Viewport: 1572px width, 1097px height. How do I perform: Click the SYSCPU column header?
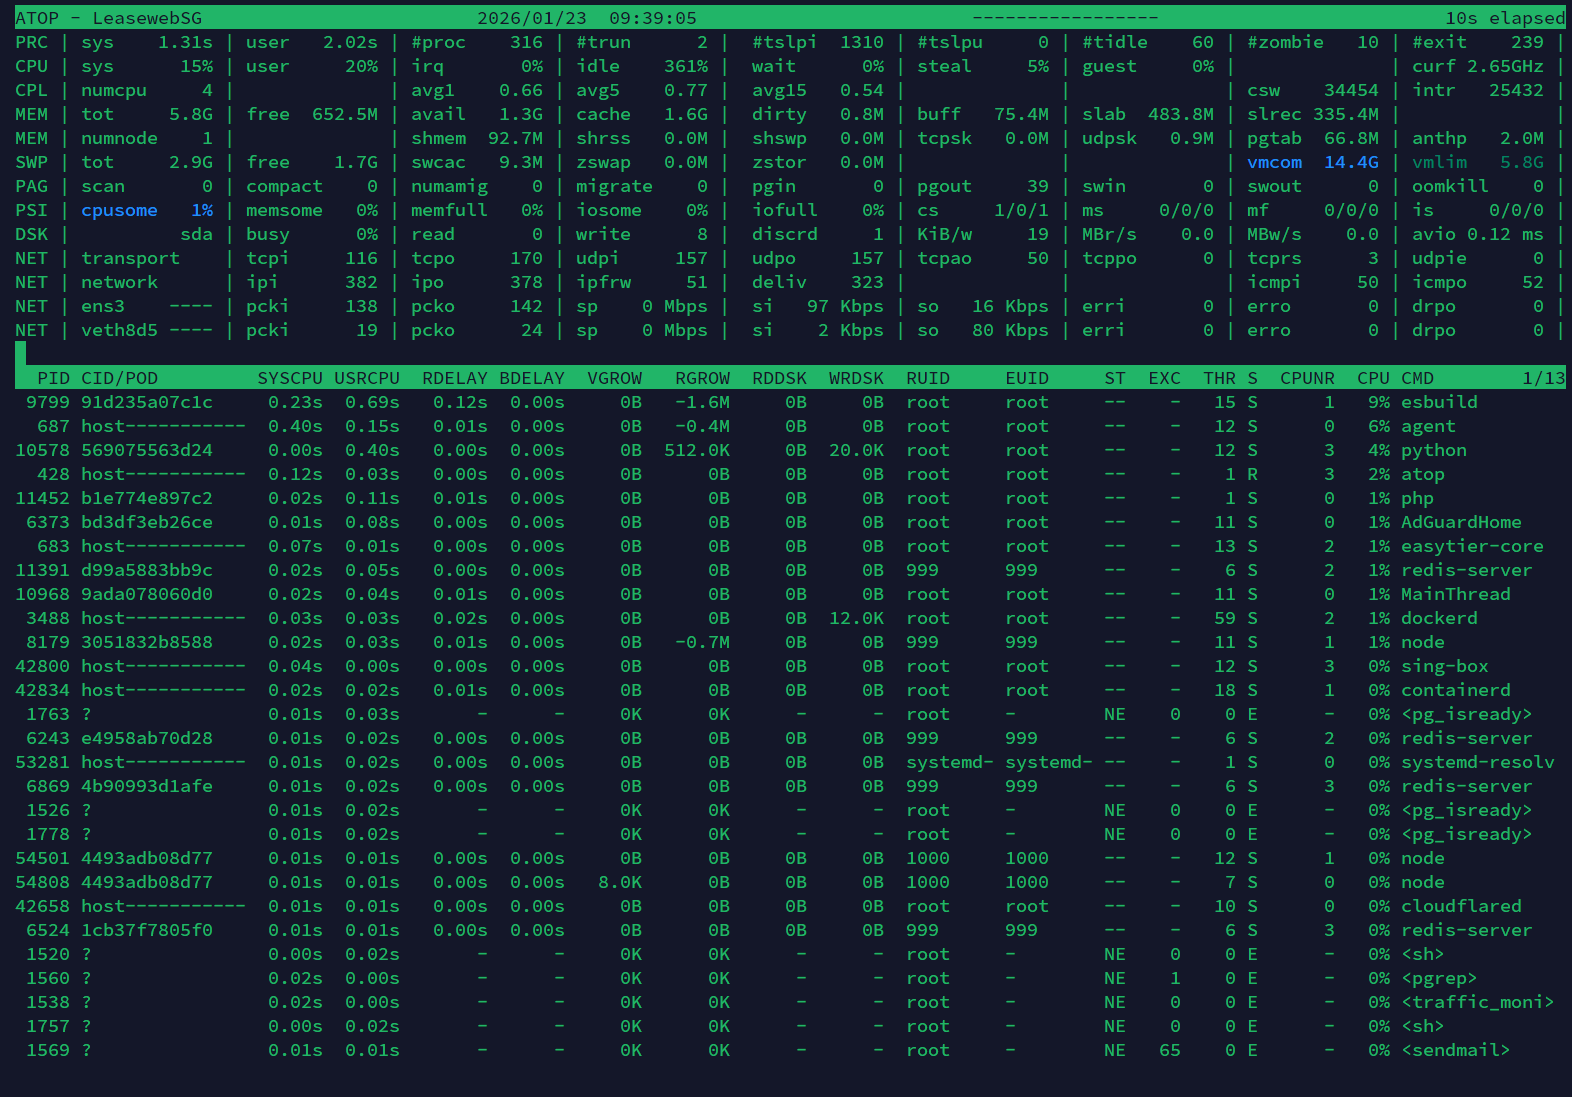pos(290,378)
